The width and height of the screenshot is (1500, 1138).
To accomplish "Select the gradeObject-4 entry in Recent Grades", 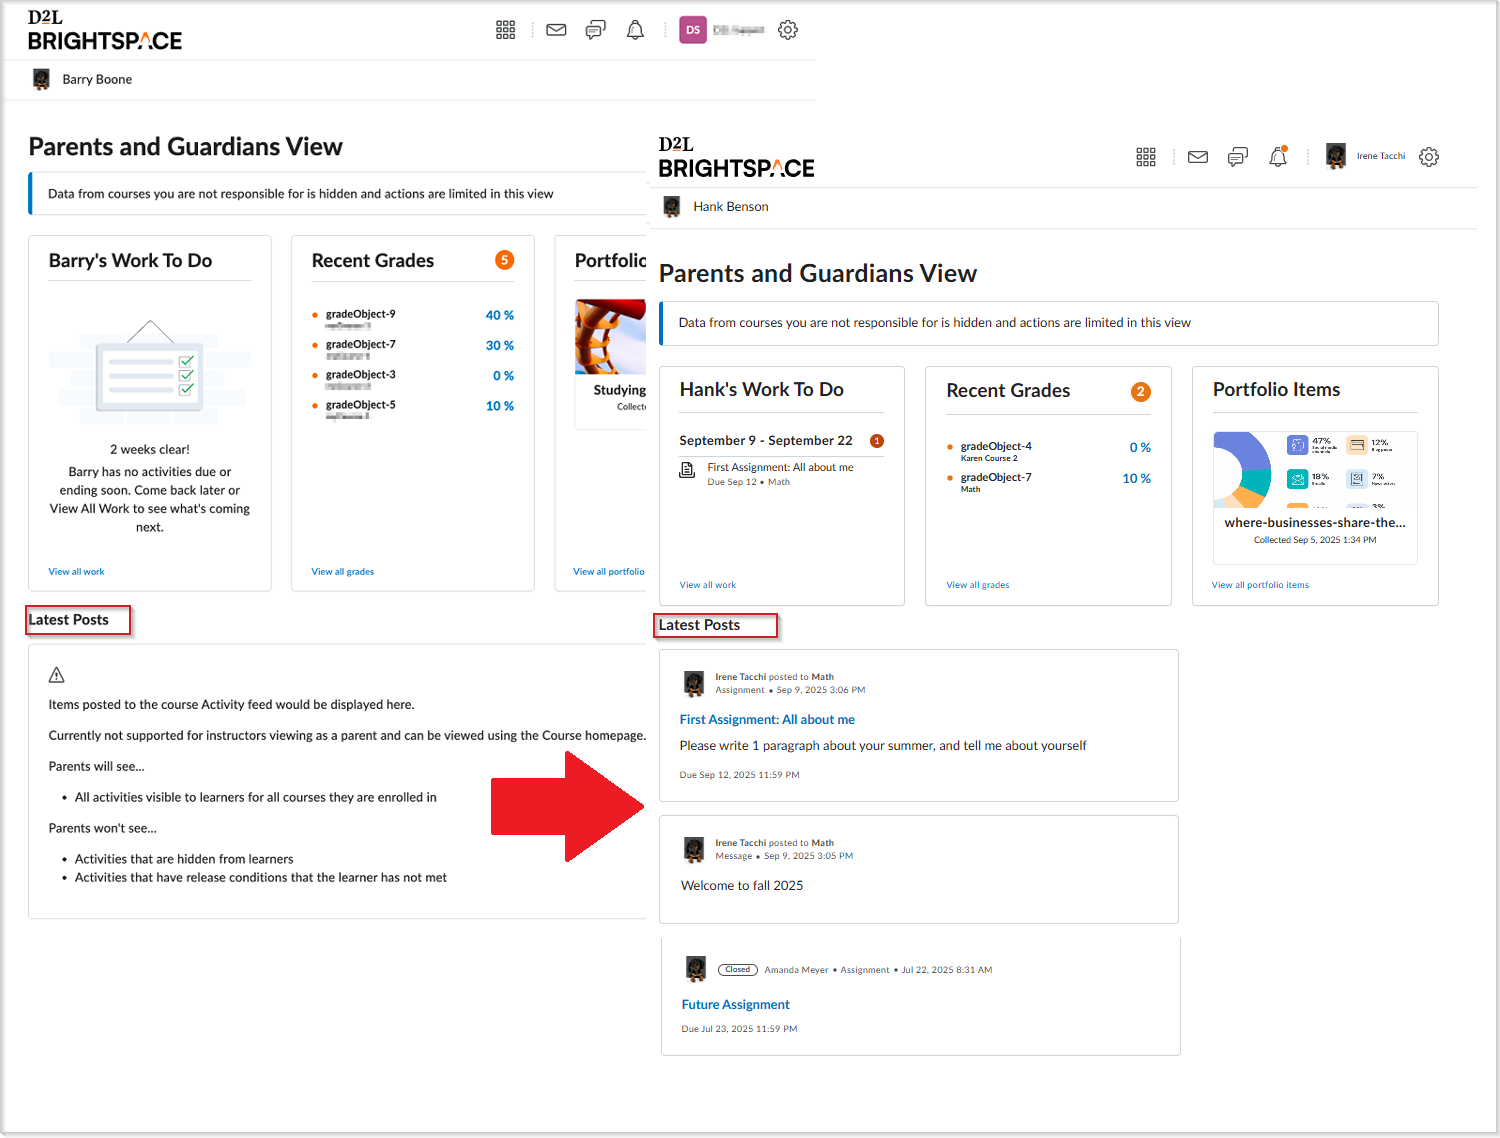I will [996, 446].
